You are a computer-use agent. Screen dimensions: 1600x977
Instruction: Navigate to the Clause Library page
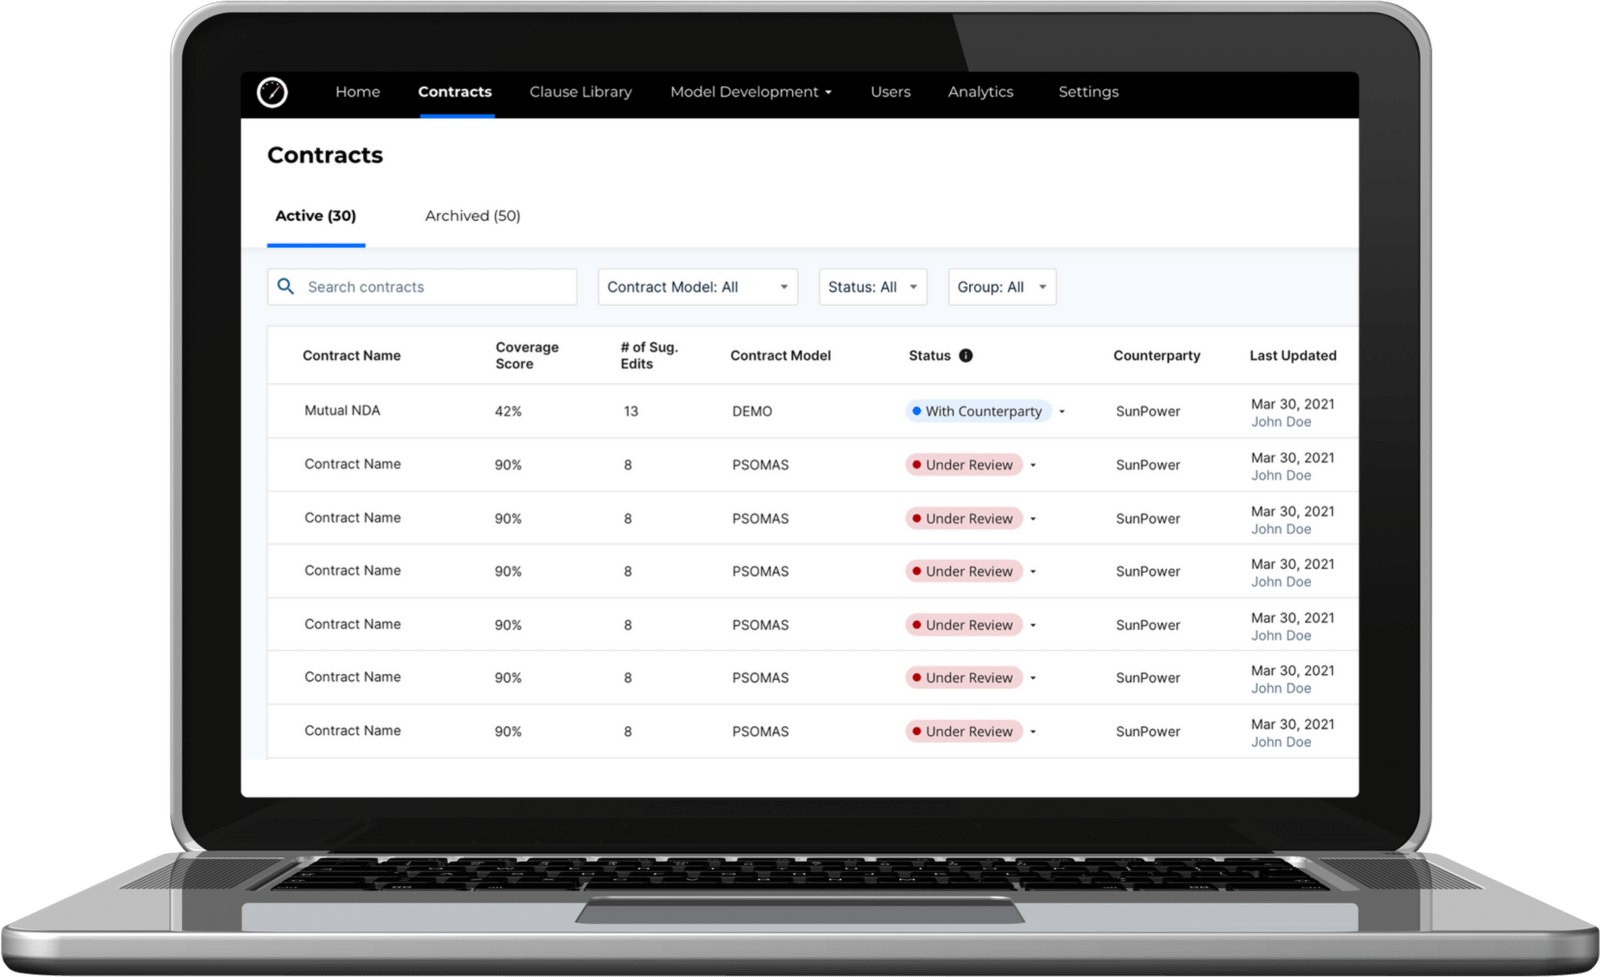[x=580, y=91]
